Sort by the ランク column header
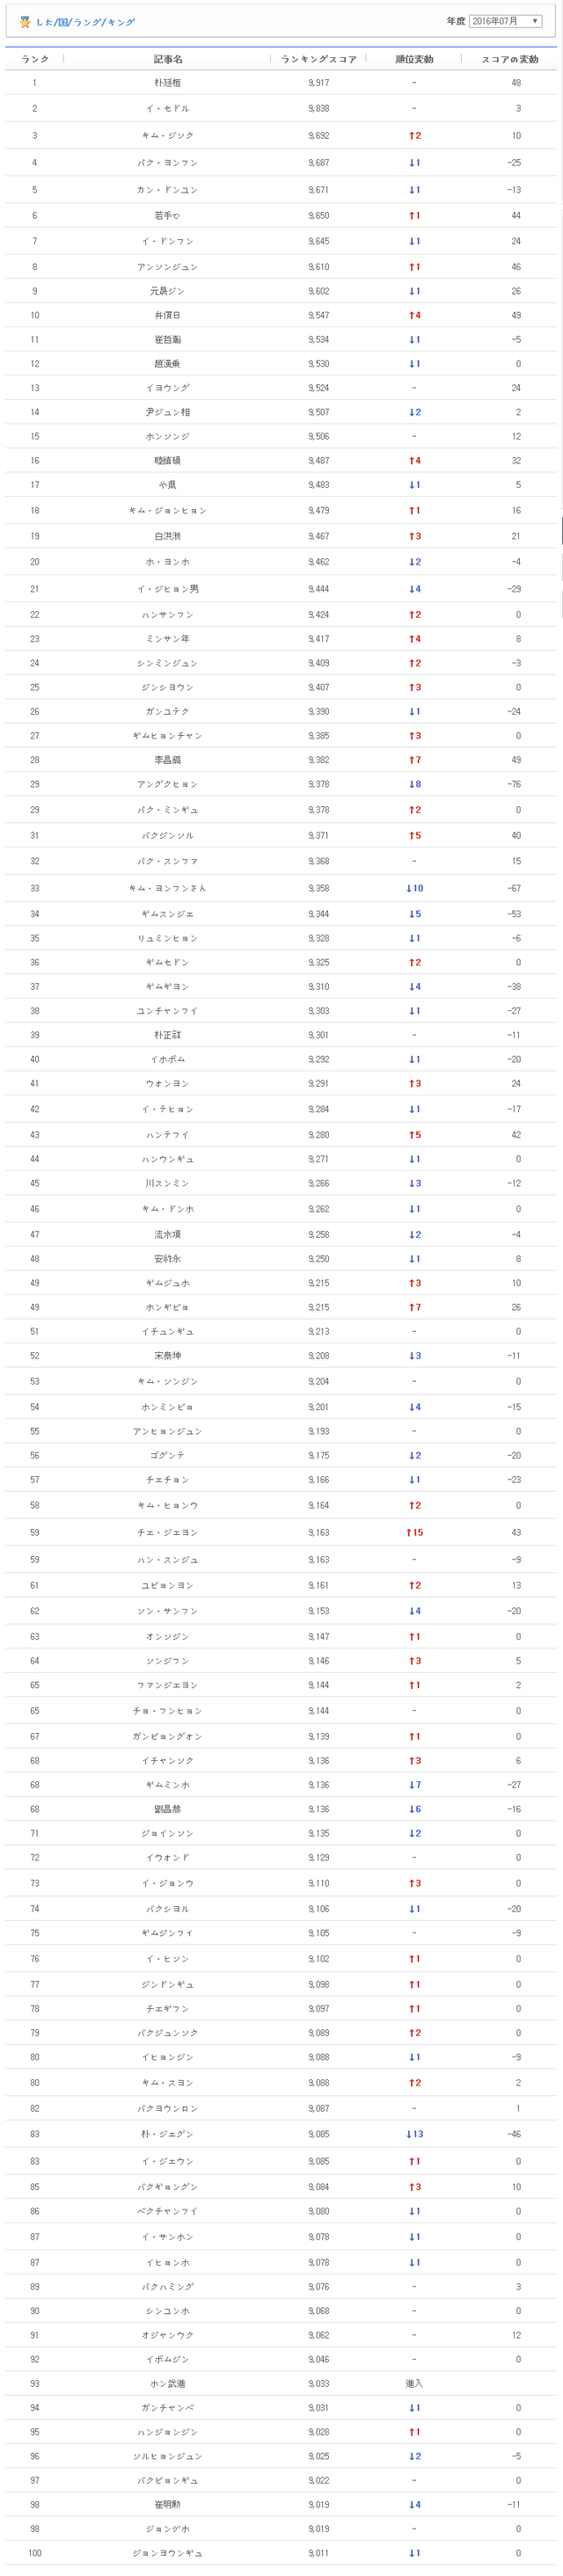 coord(35,59)
